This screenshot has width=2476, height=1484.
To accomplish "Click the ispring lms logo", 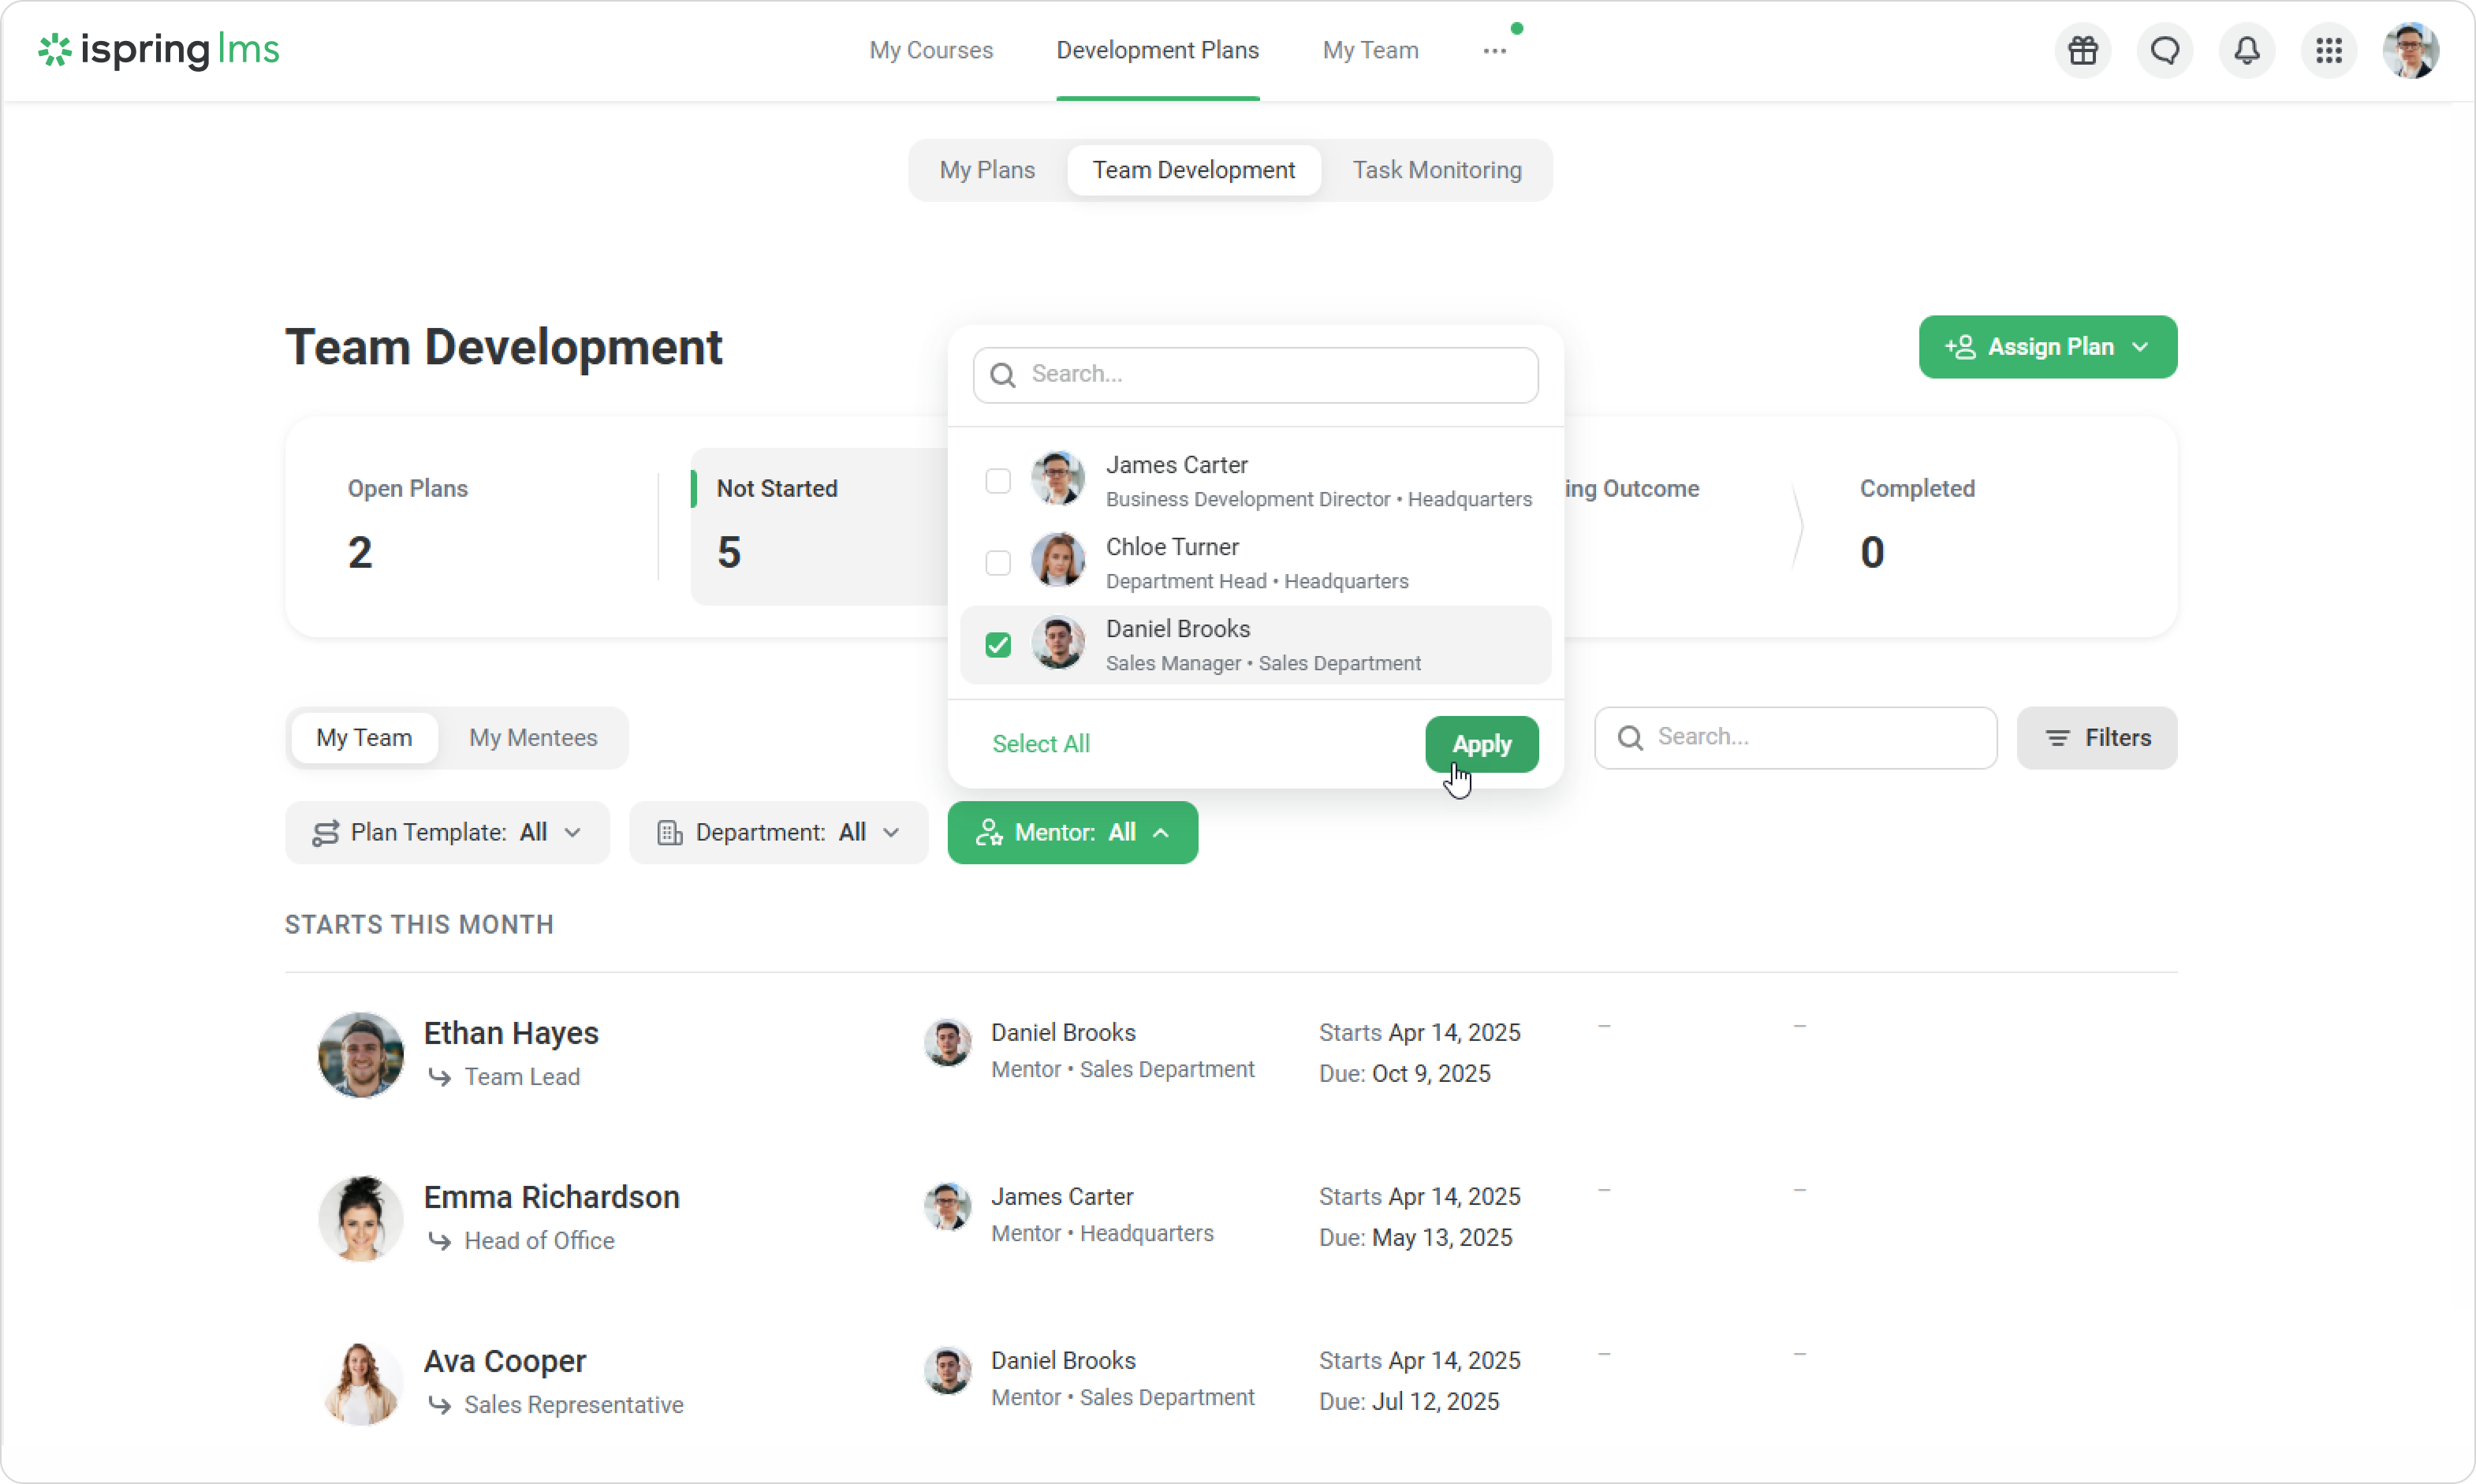I will point(159,50).
